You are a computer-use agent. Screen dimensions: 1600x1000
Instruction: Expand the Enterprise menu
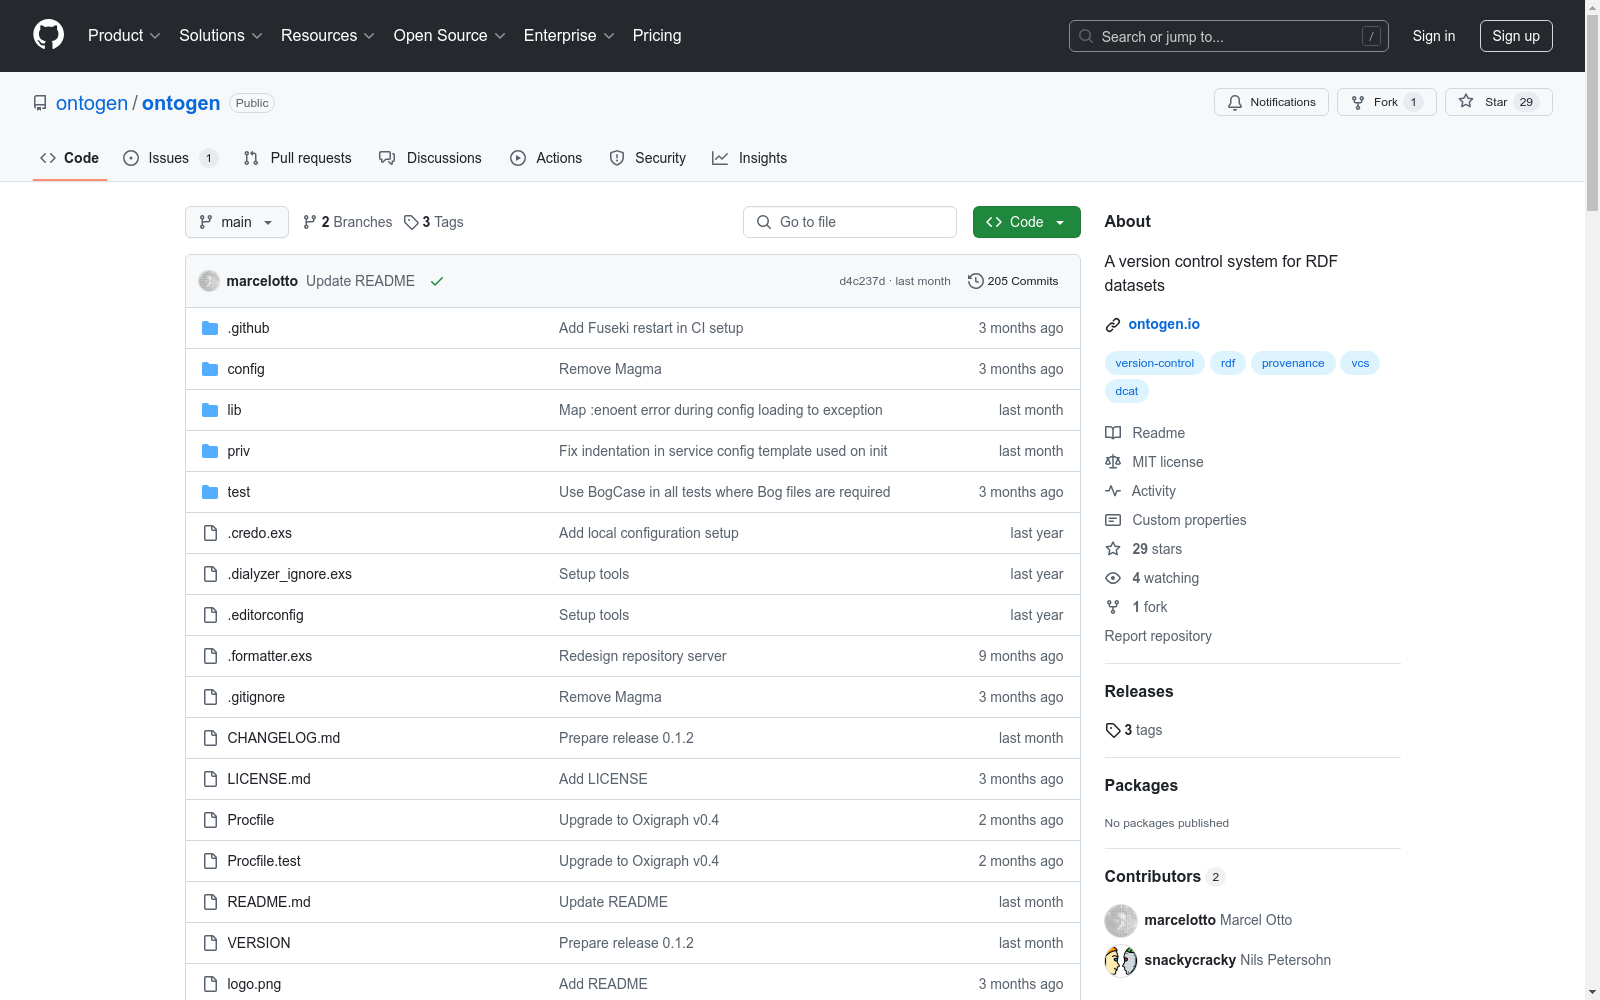pos(569,35)
